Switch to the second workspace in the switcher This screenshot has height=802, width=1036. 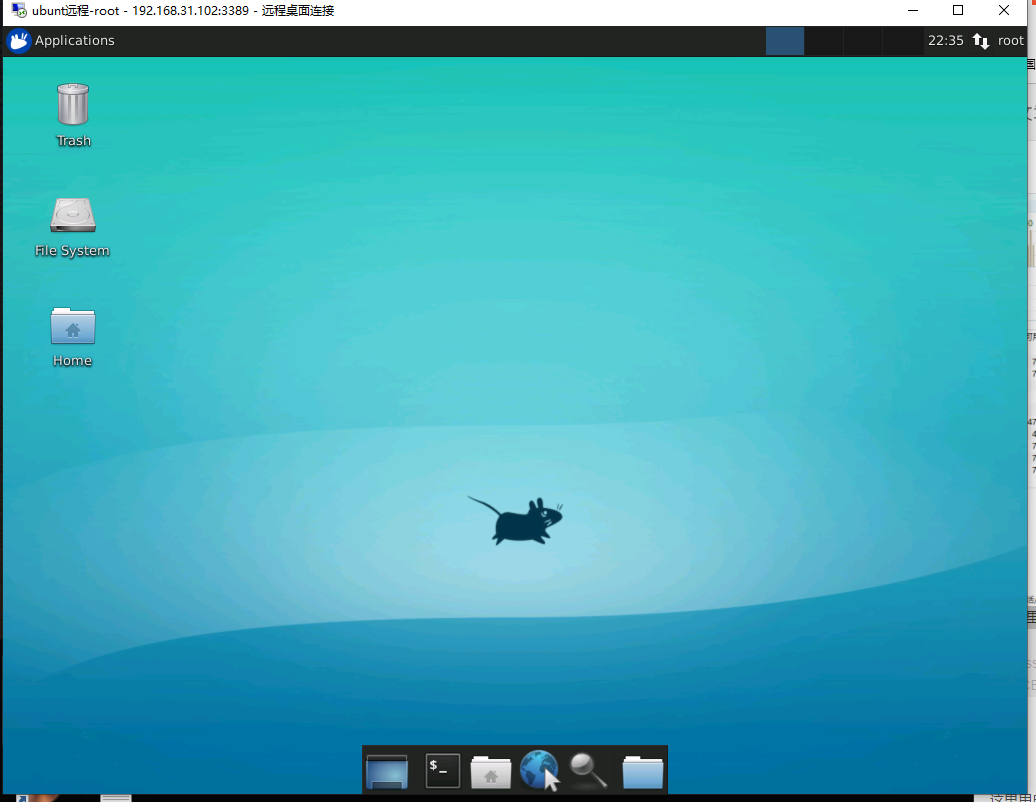pyautogui.click(x=824, y=40)
